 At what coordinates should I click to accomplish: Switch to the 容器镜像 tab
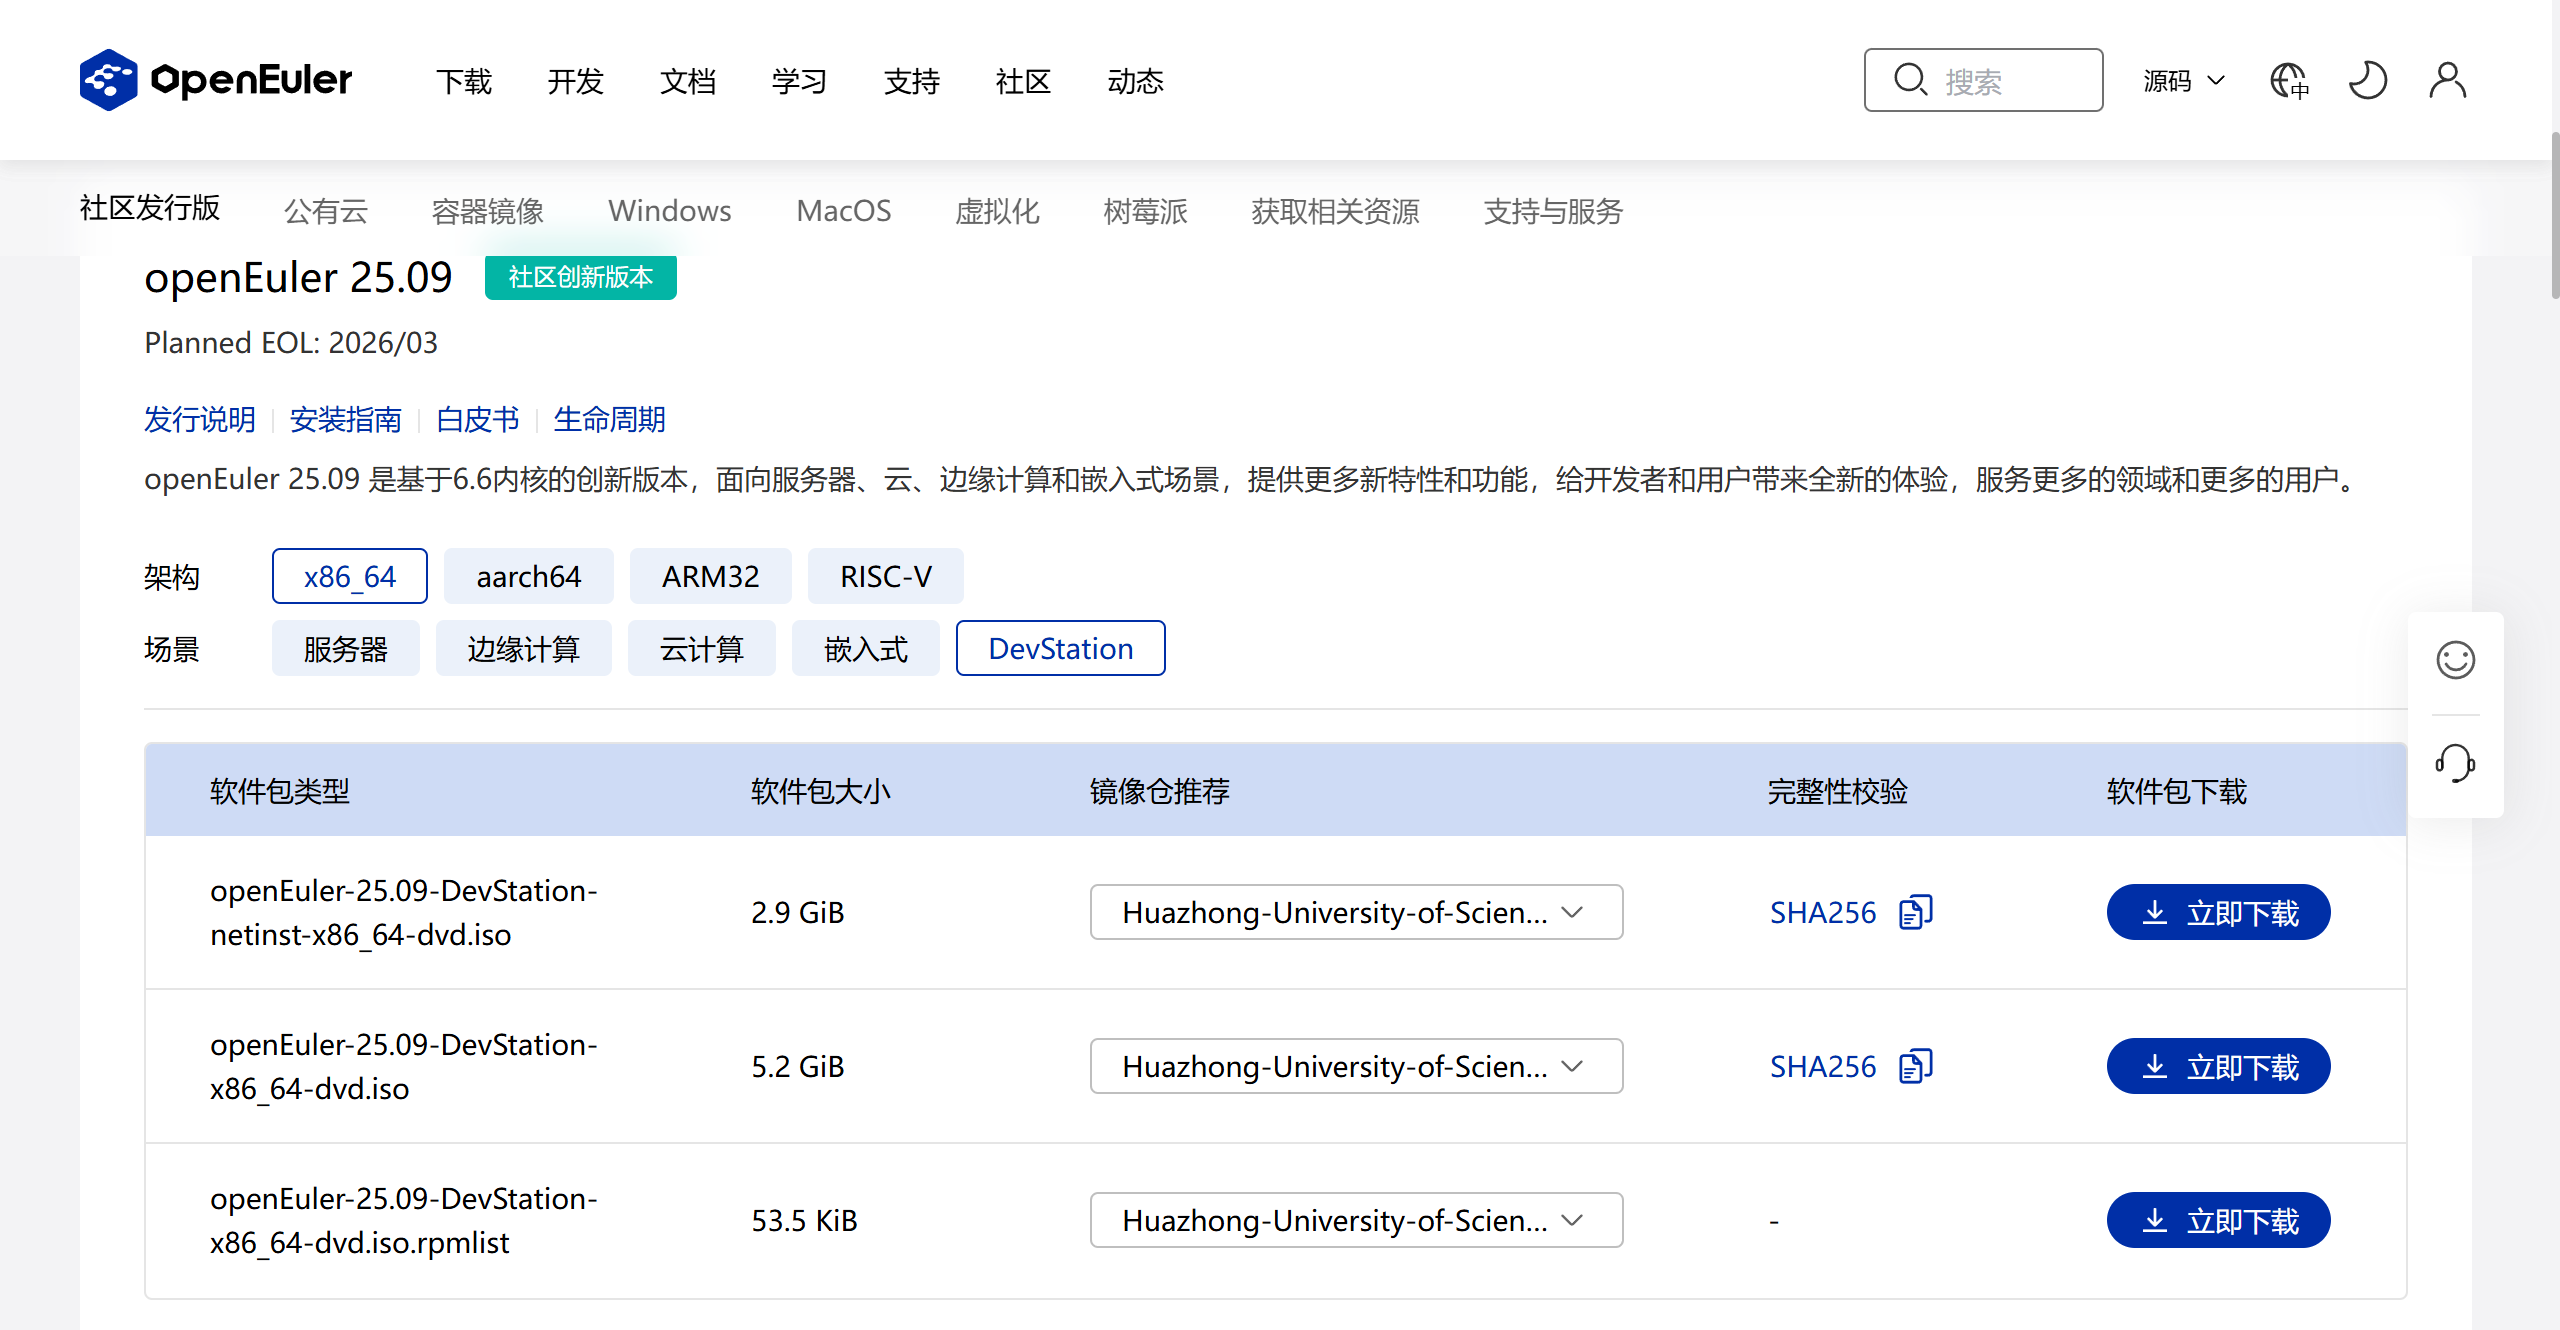tap(487, 210)
